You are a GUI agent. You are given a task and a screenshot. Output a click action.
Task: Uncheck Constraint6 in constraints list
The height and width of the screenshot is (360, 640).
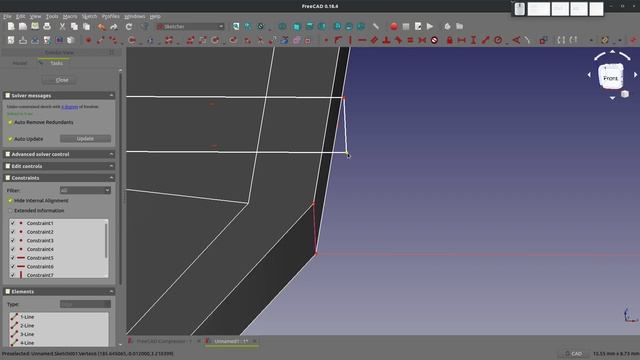coord(13,267)
